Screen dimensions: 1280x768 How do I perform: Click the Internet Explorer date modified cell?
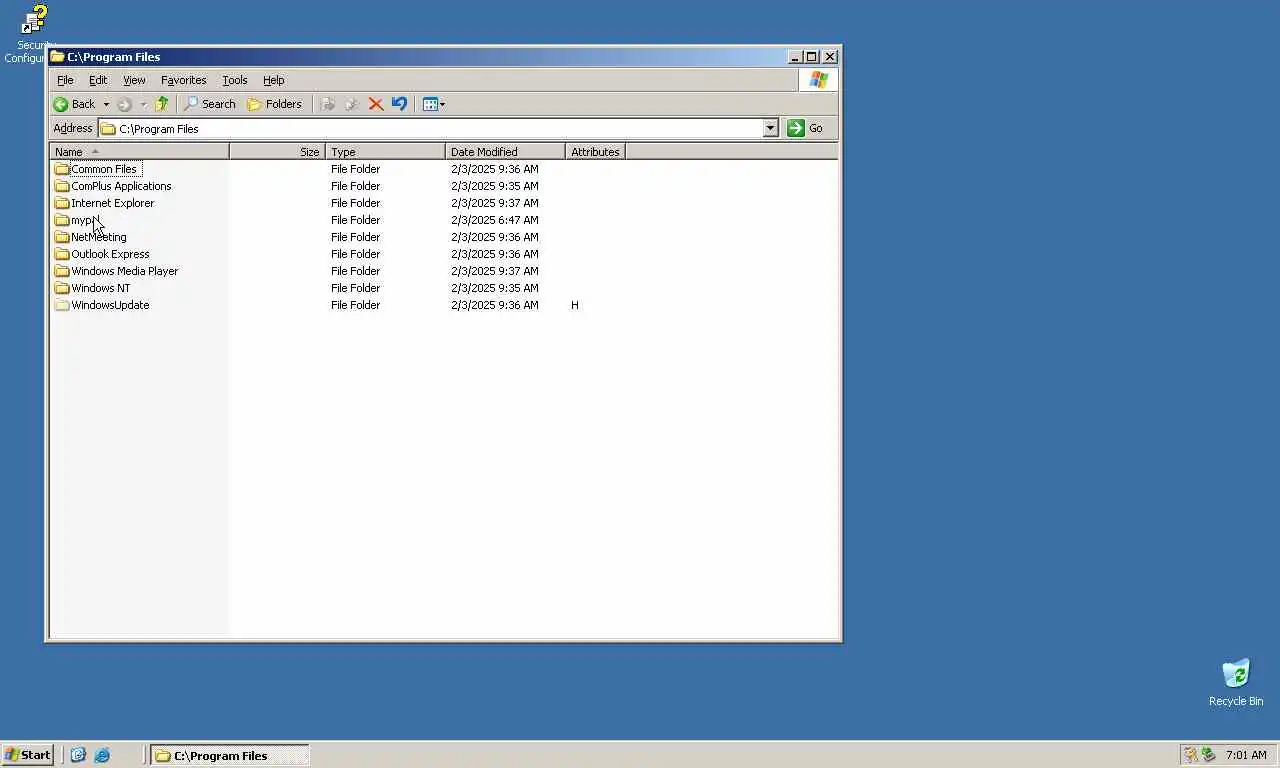point(495,203)
